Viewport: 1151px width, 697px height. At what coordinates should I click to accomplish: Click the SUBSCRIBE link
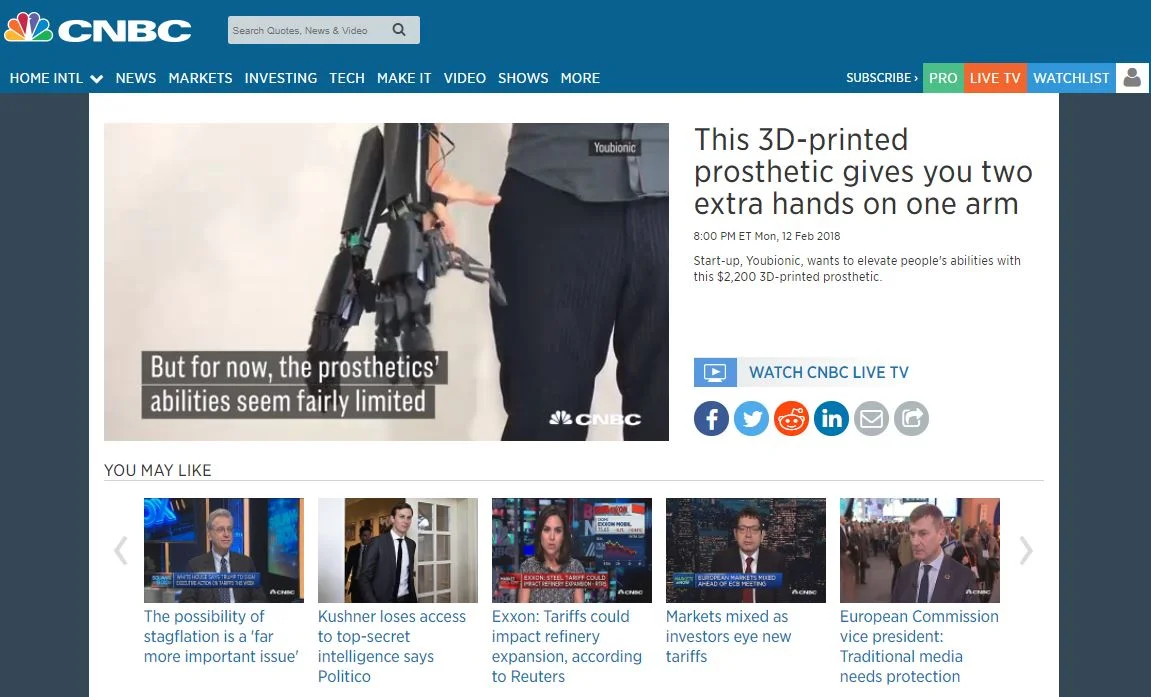(x=882, y=78)
